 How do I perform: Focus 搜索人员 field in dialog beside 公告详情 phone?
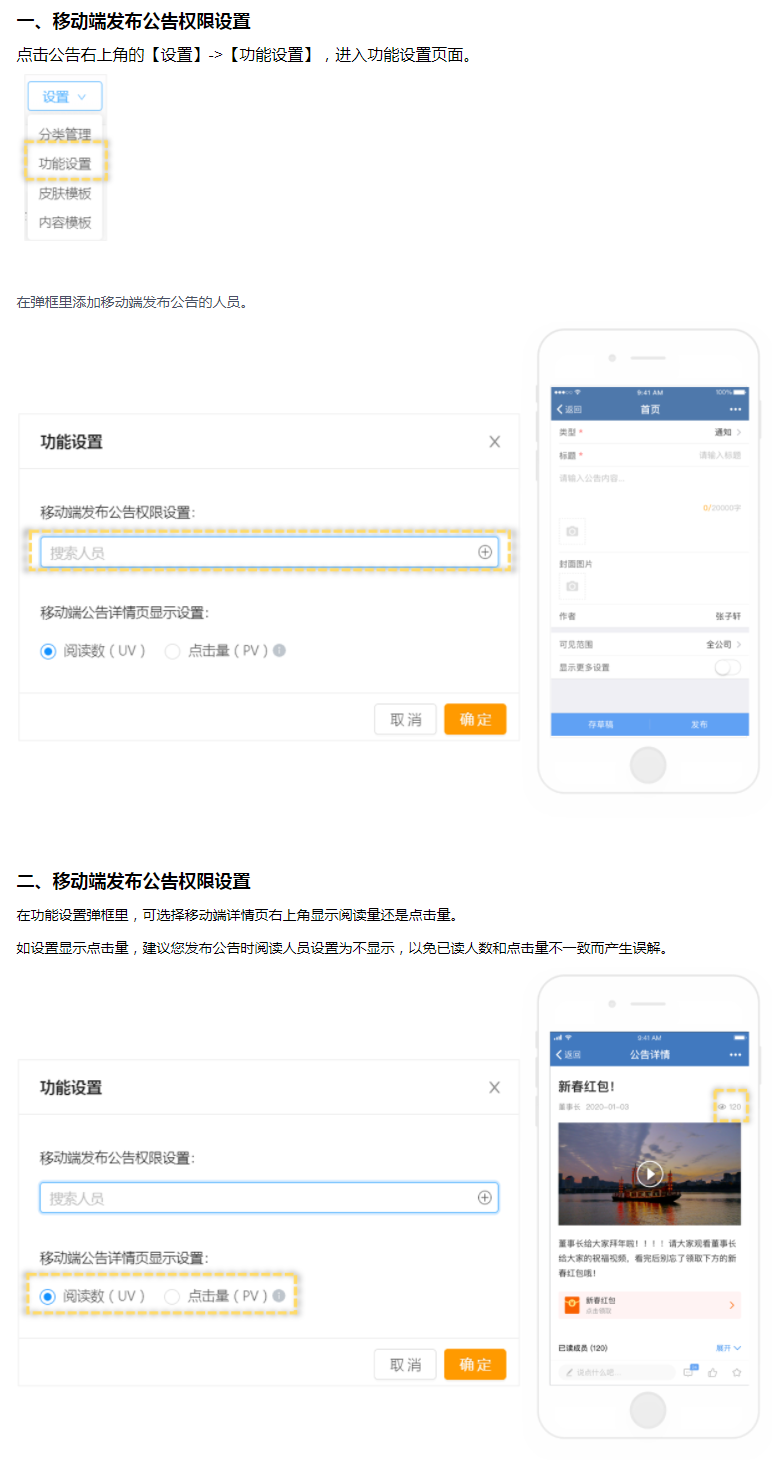(x=269, y=1198)
